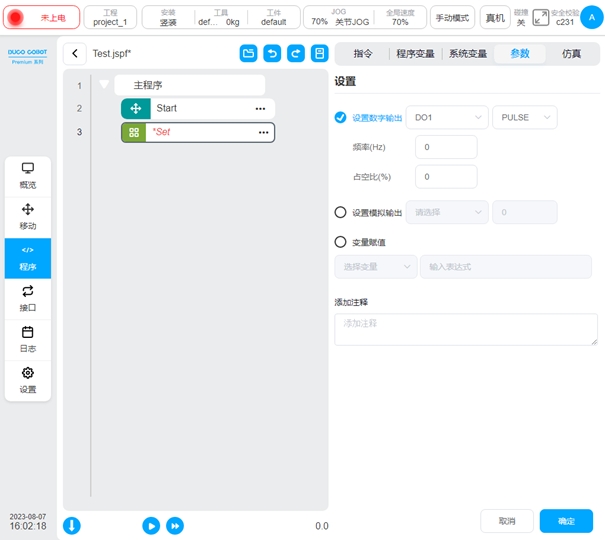Open the 移动 (Move) sidebar panel

click(x=27, y=216)
